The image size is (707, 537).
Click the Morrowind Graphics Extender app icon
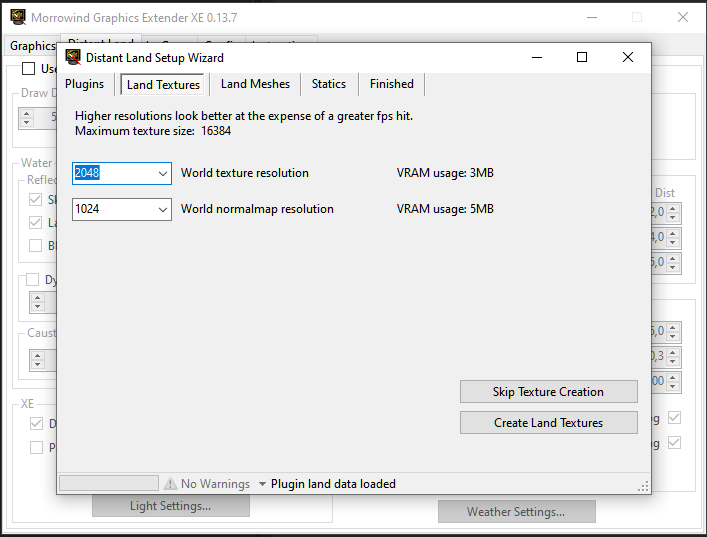tap(16, 17)
